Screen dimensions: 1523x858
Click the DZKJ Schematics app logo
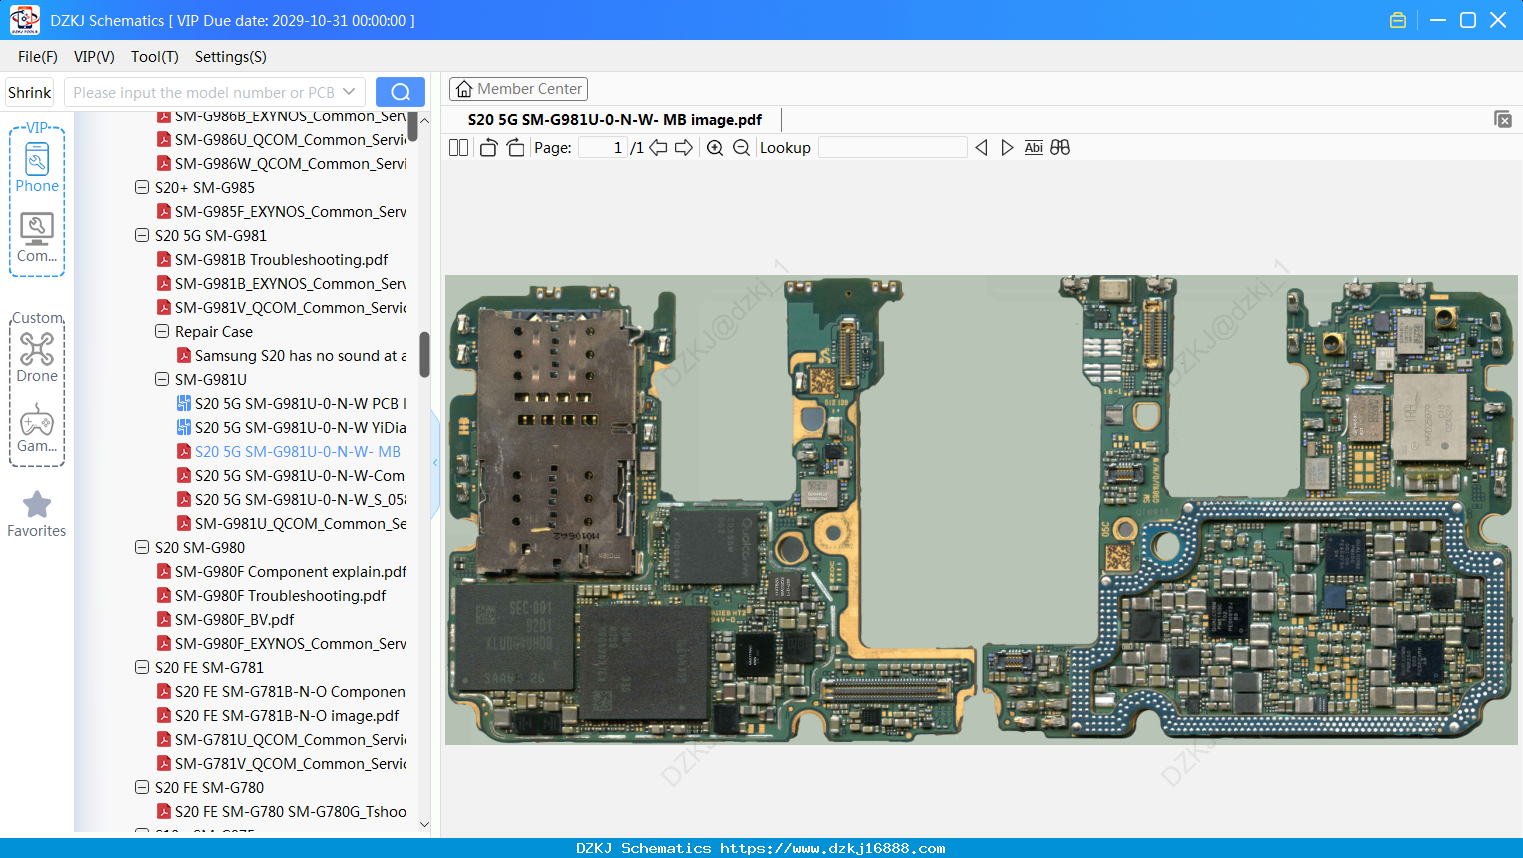point(24,20)
